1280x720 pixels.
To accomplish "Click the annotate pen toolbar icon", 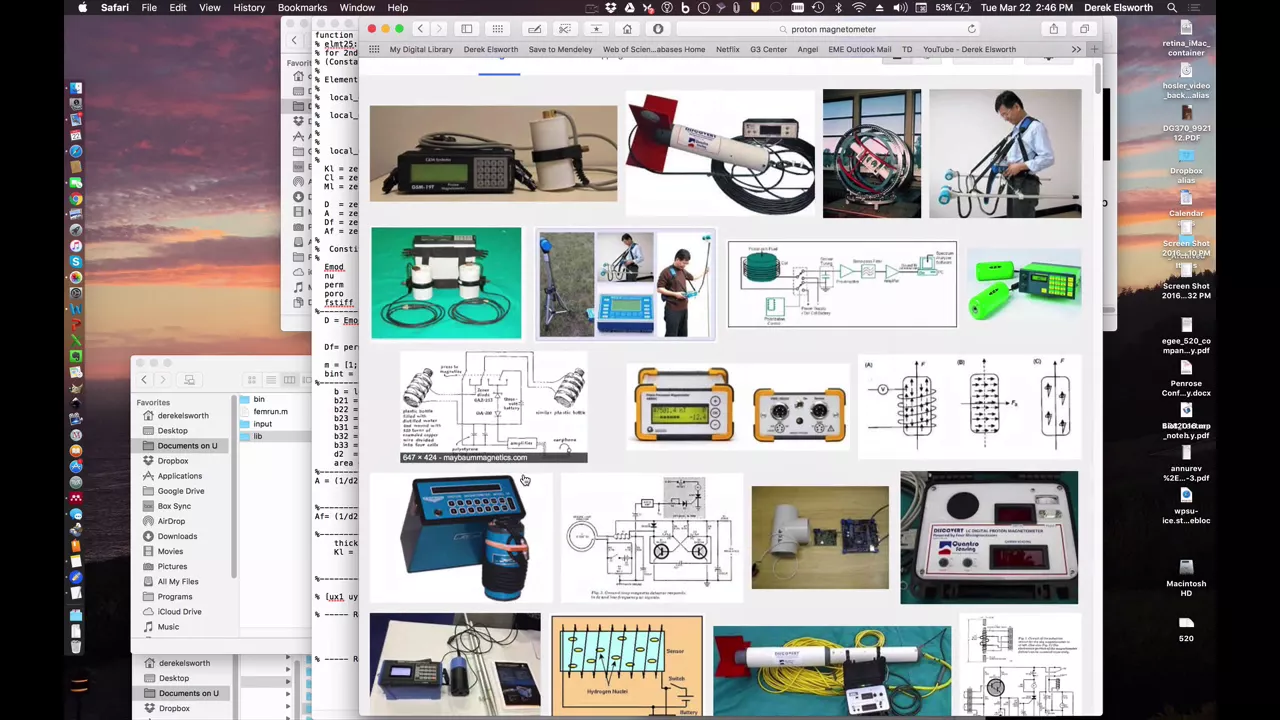I will point(535,29).
